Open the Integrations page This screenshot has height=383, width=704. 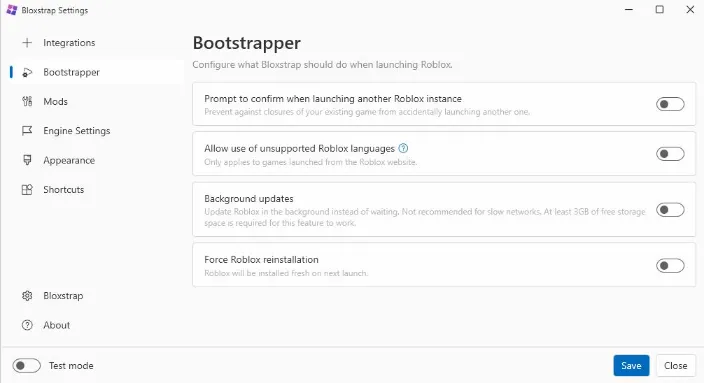[x=97, y=43]
